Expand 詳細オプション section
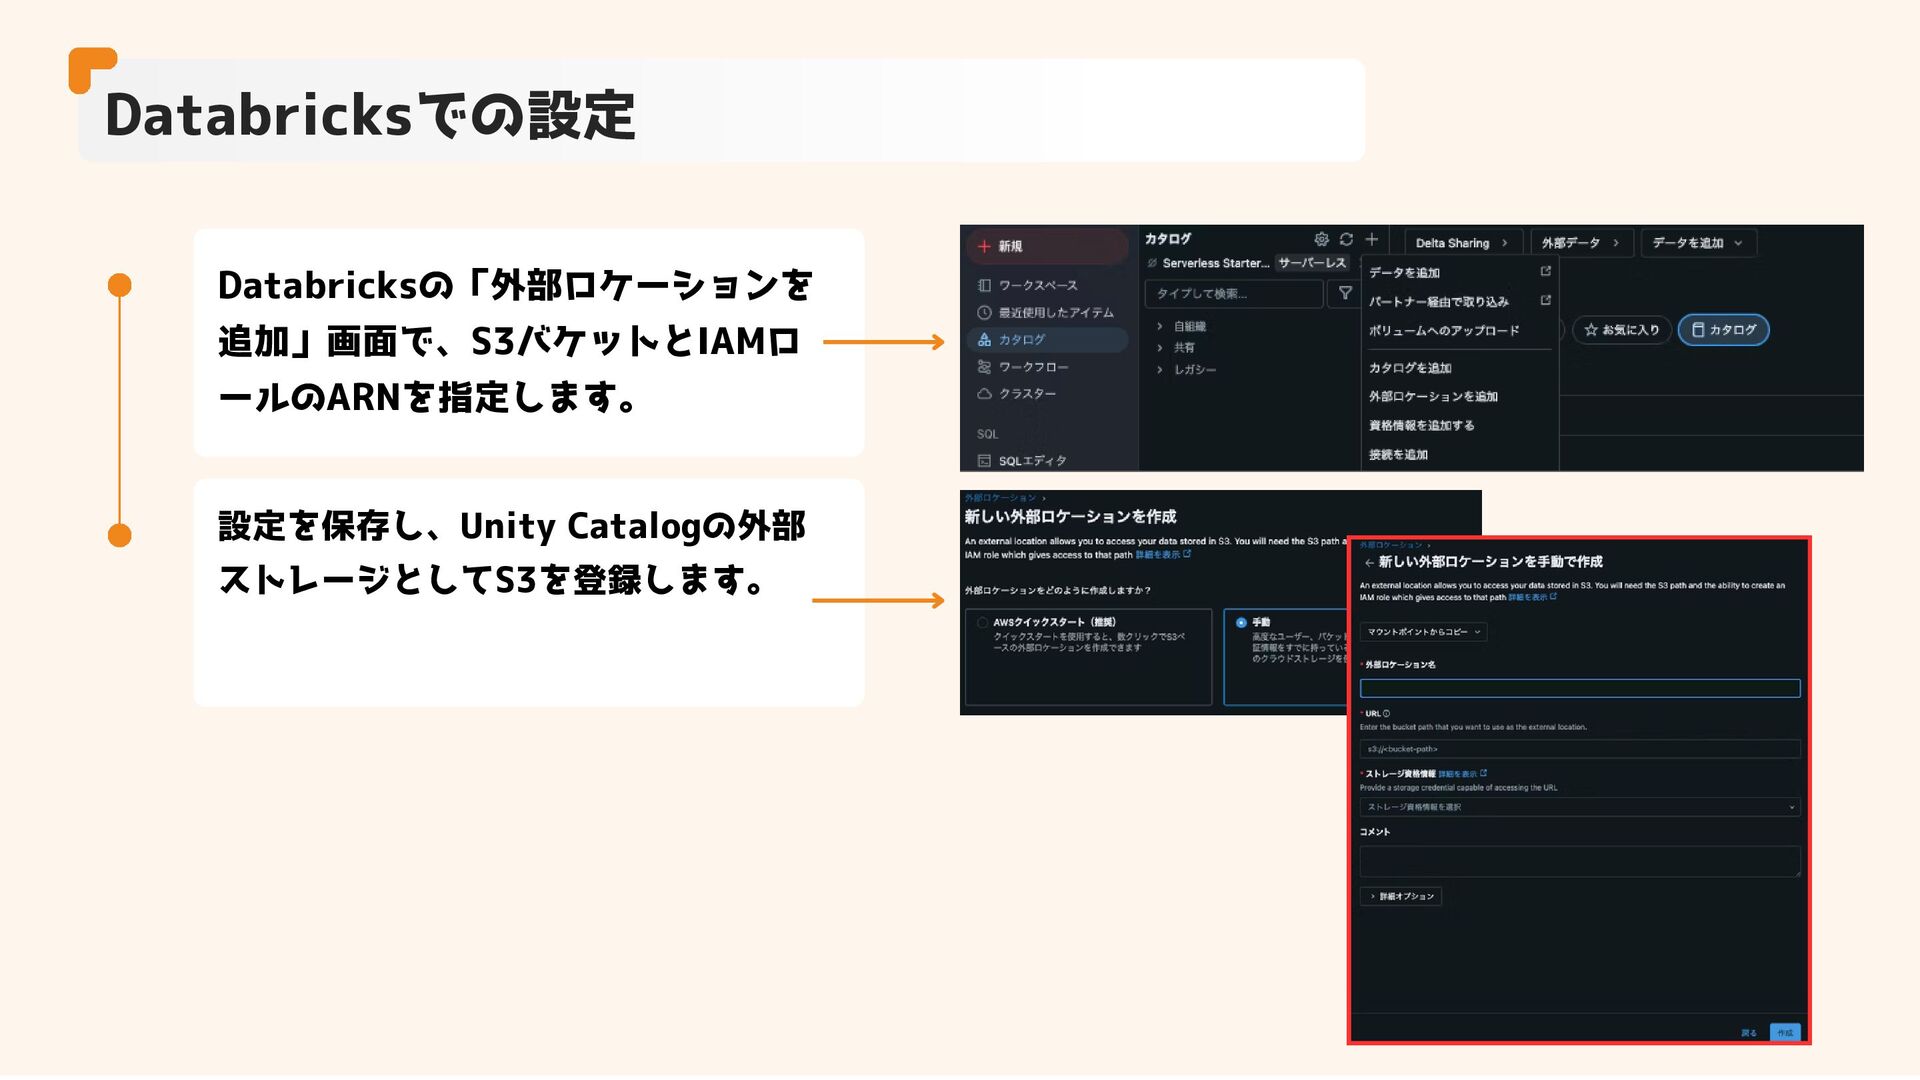Screen dimensions: 1920x1080 [1401, 897]
